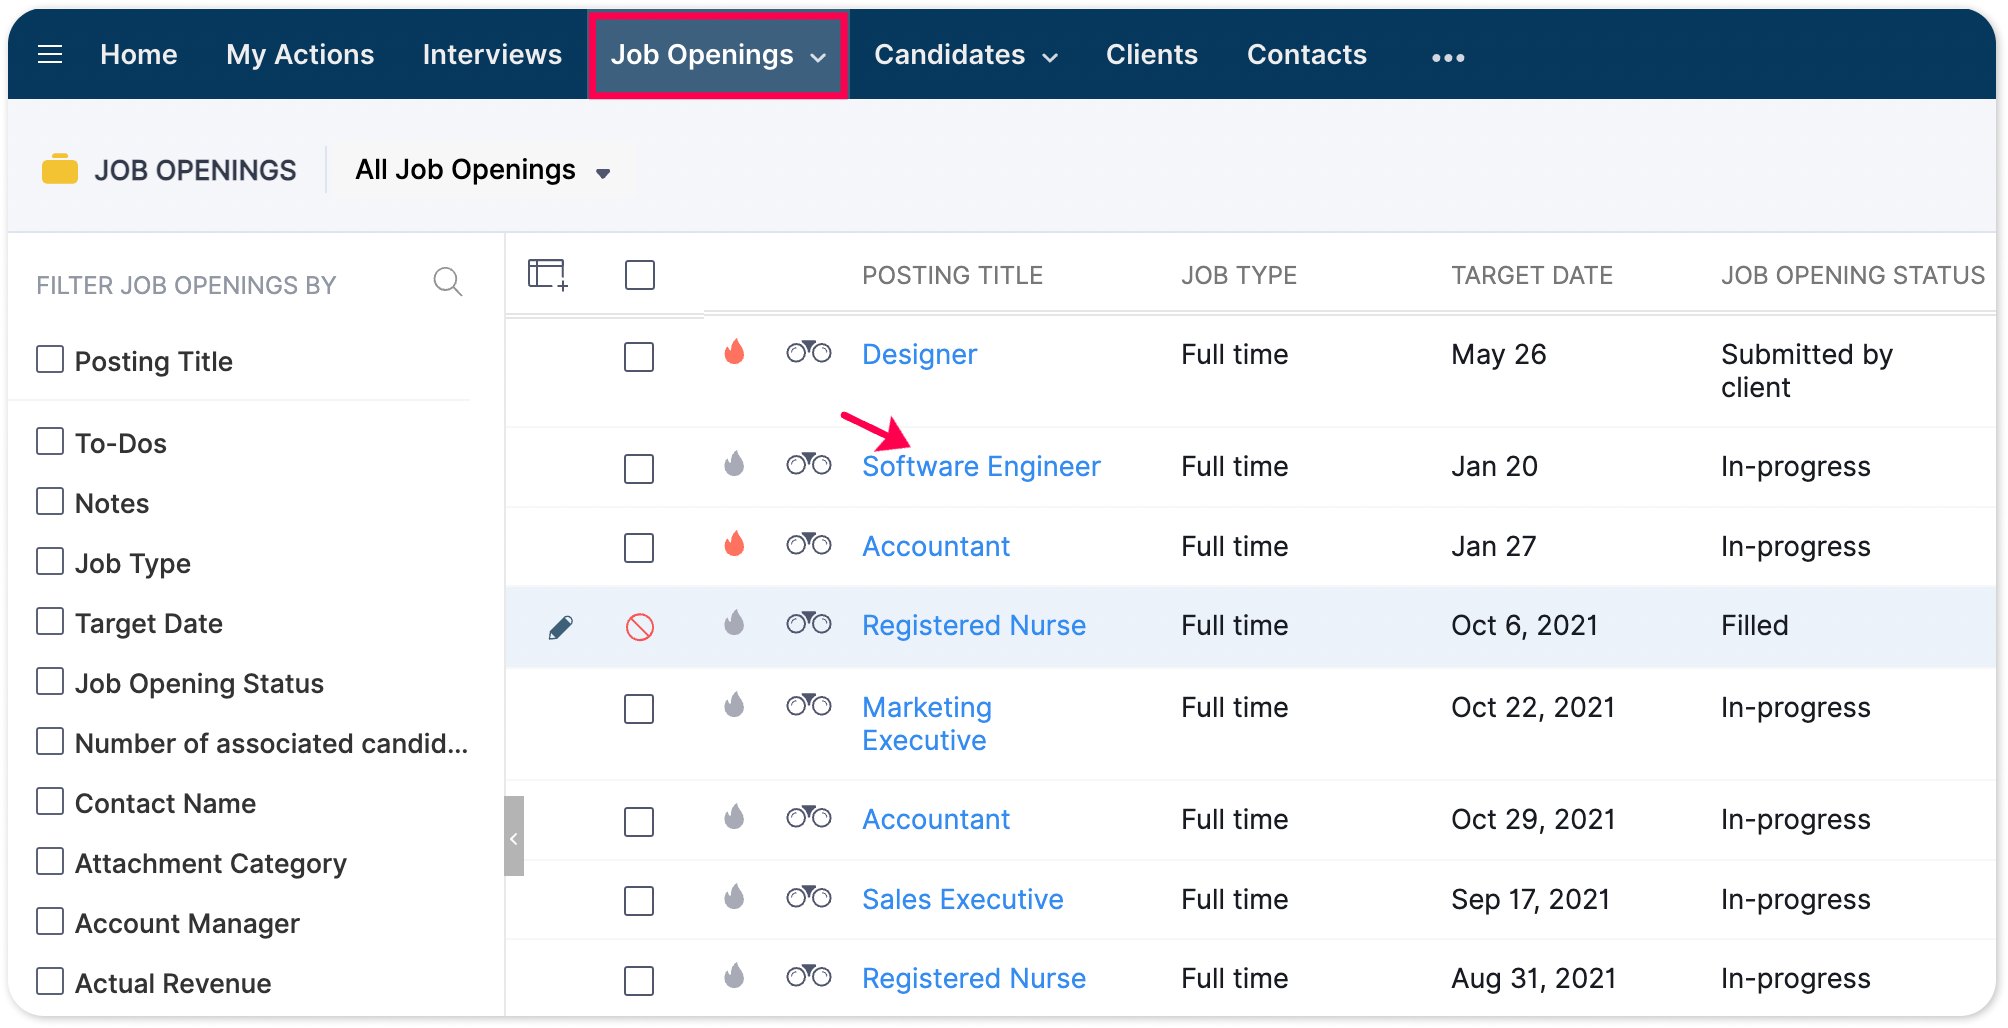
Task: Enable the Job Type filter checkbox
Action: click(50, 561)
